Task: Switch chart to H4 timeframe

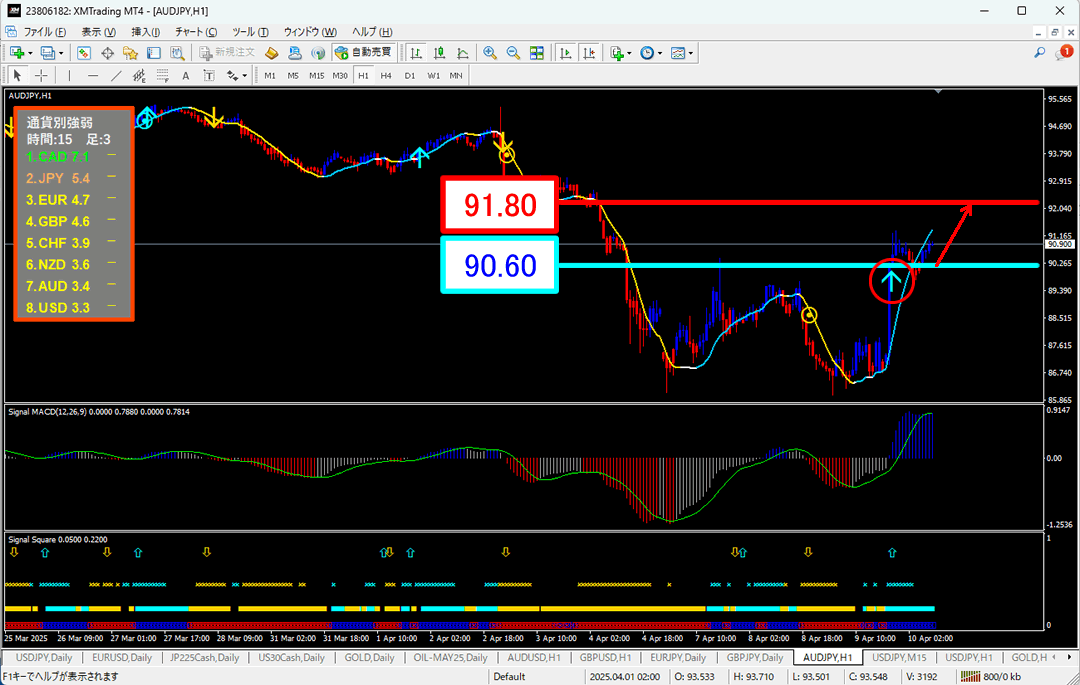Action: tap(386, 75)
